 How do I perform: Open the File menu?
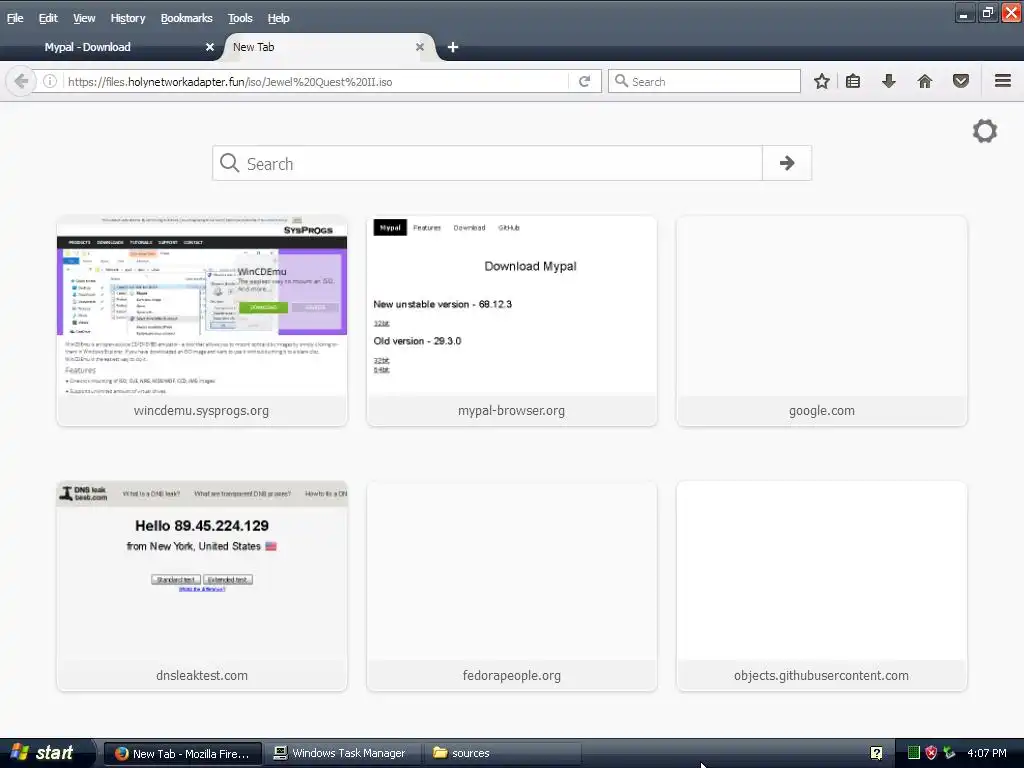pyautogui.click(x=15, y=18)
